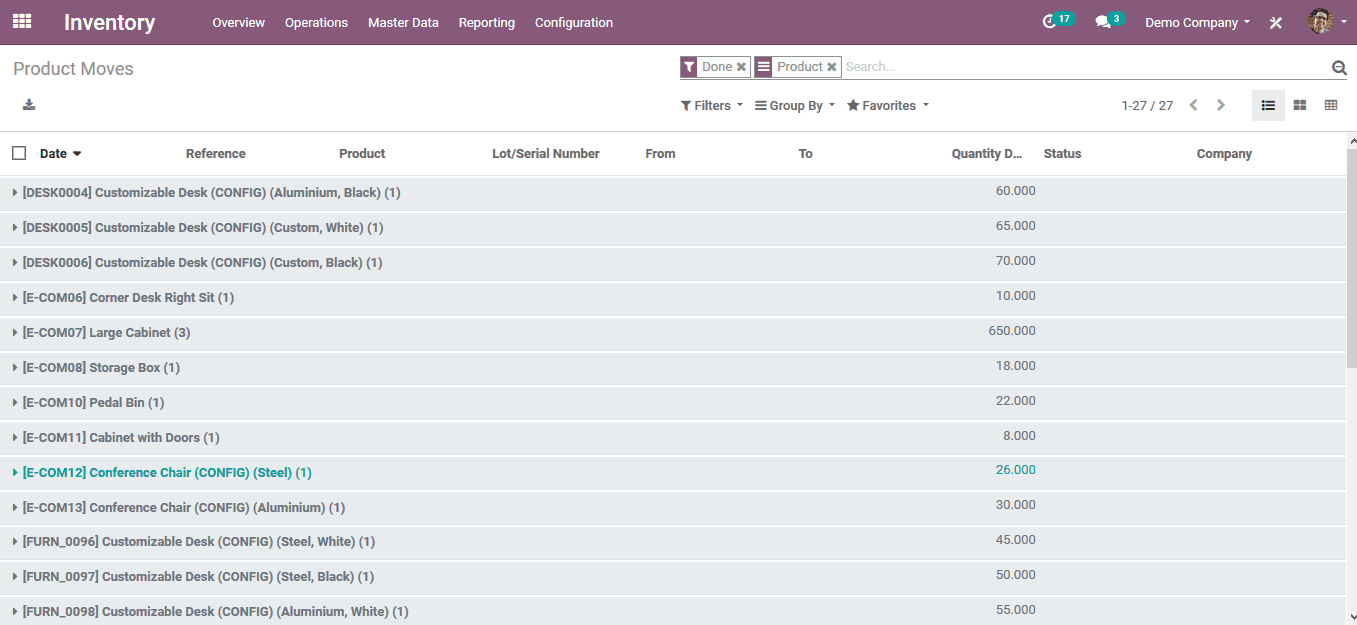This screenshot has height=625, width=1357.
Task: Open the Favorites dropdown
Action: 888,105
